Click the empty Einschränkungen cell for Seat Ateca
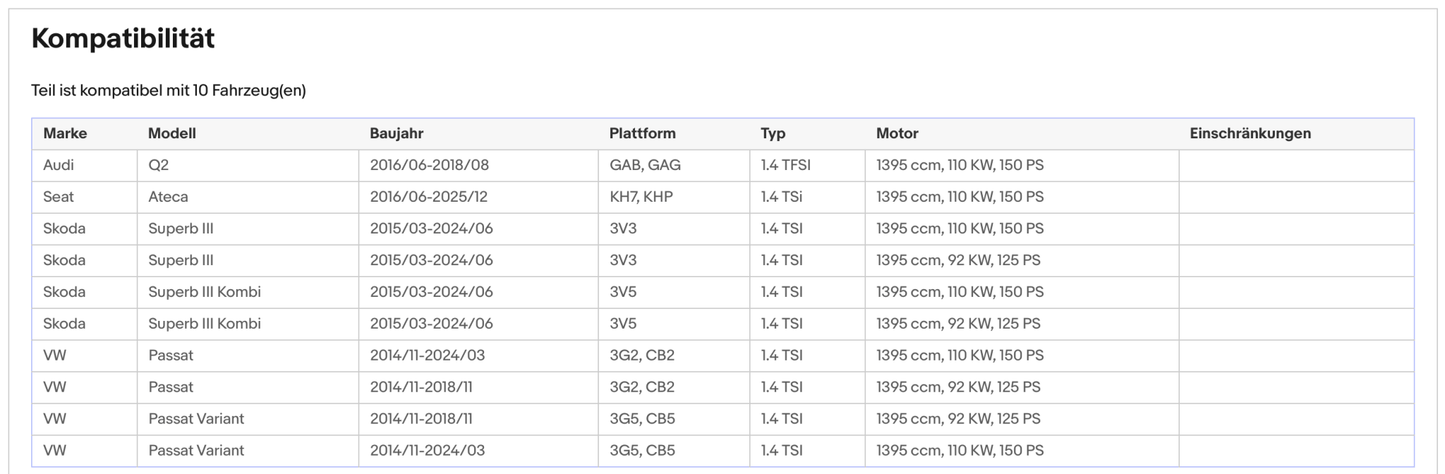 coord(1296,197)
